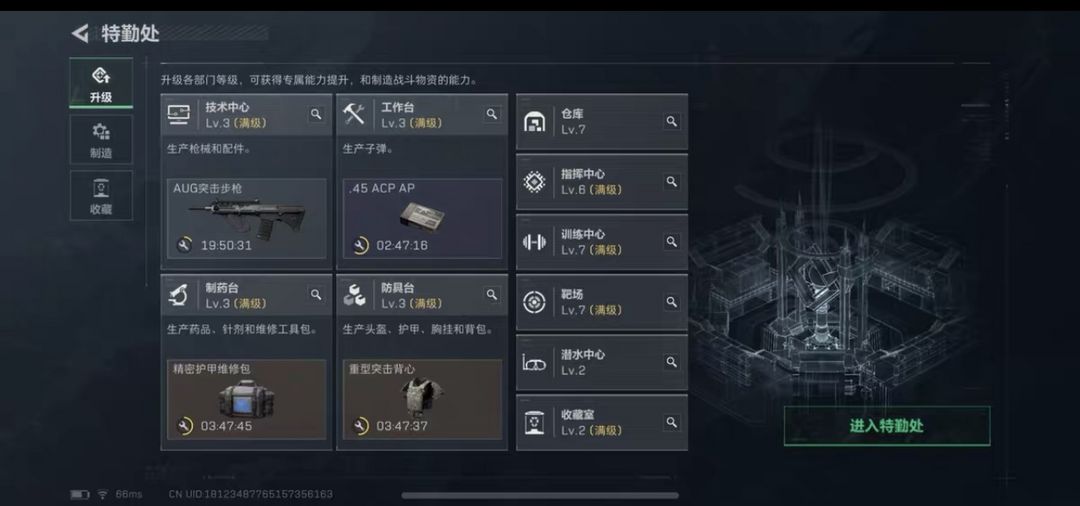1080x506 pixels.
Task: Open the AUG突击步枪 production item
Action: (x=247, y=219)
